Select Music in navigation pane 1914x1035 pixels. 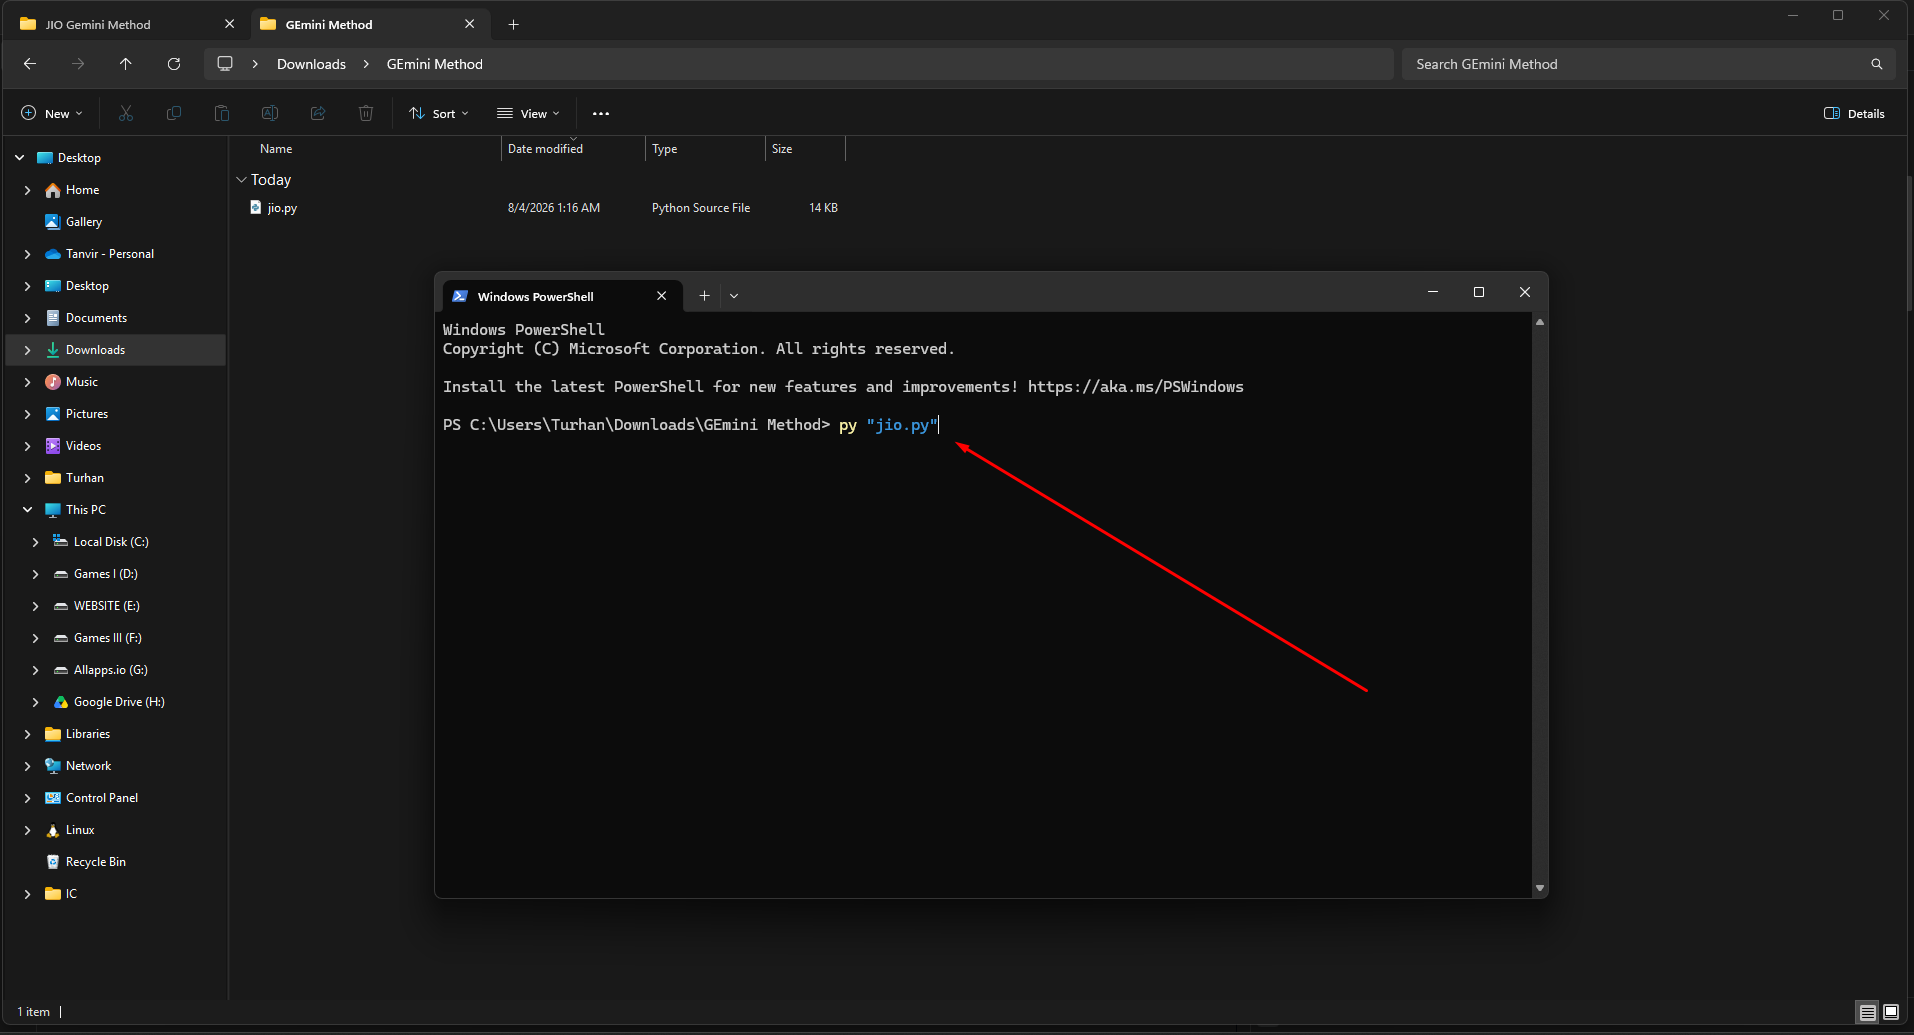82,382
